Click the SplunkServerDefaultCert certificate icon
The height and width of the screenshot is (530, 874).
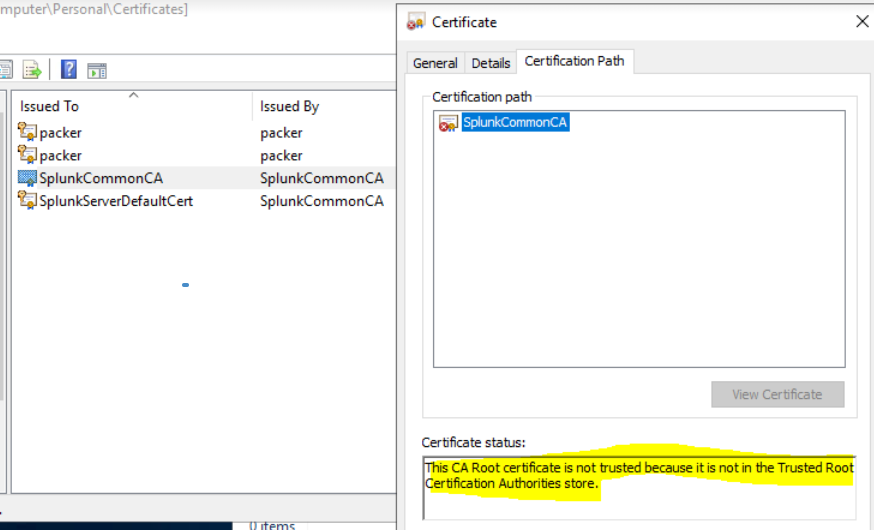click(27, 201)
